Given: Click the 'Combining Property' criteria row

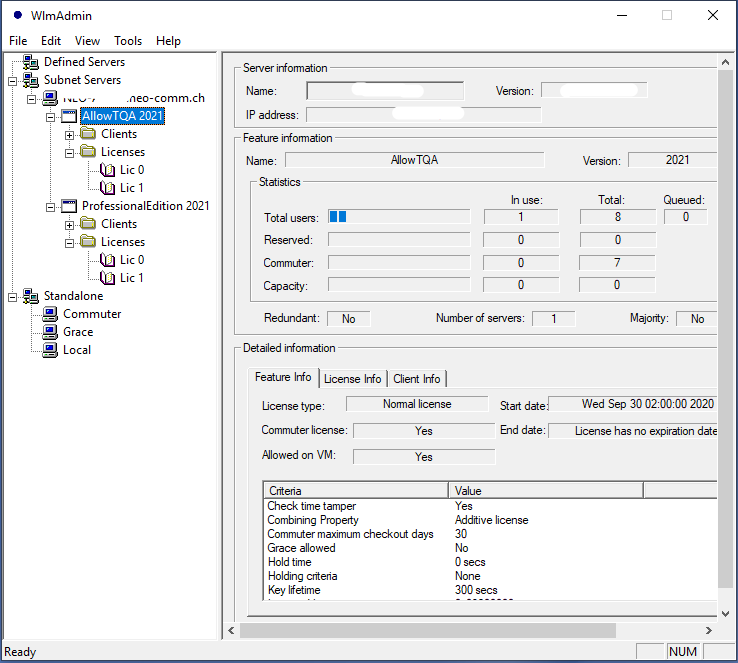Looking at the screenshot, I should 489,520.
